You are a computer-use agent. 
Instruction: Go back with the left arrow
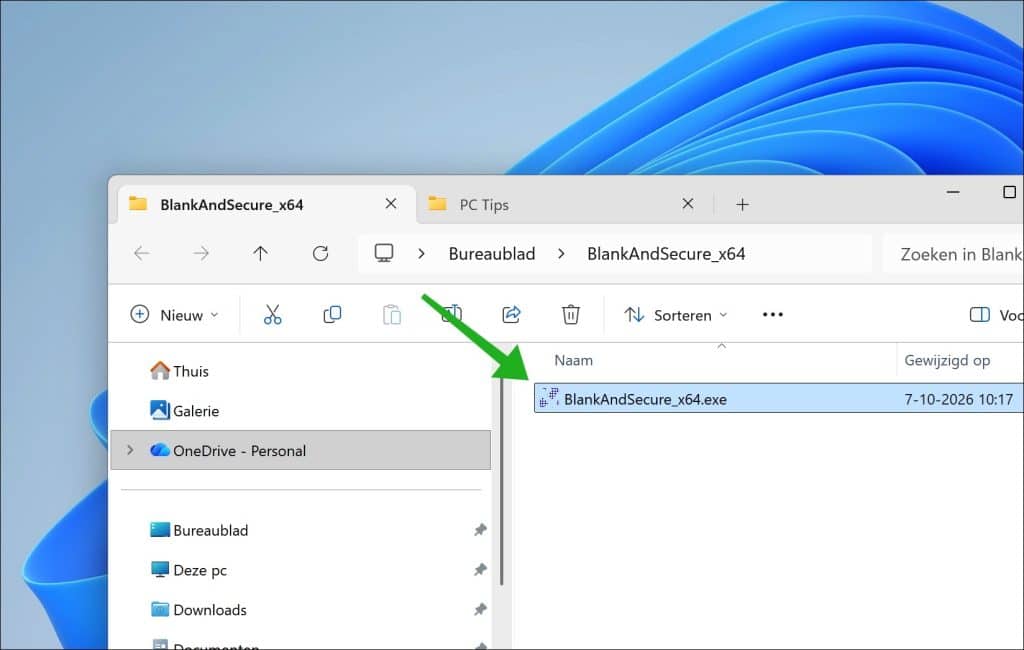click(x=142, y=253)
